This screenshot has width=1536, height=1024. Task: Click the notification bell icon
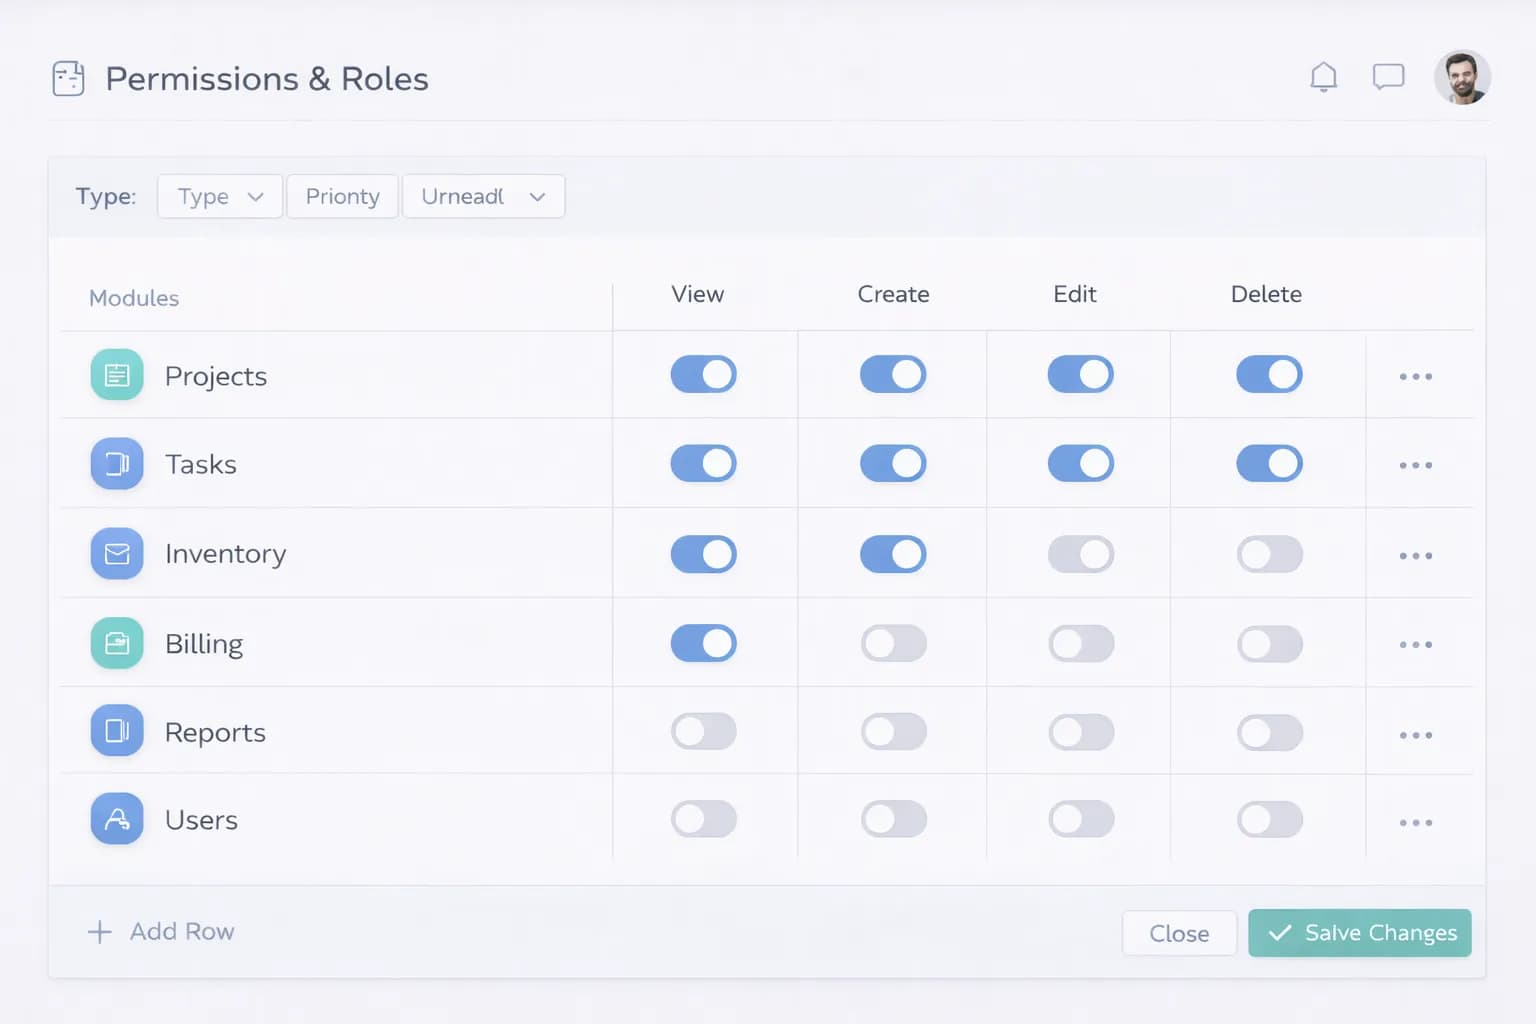click(1323, 77)
